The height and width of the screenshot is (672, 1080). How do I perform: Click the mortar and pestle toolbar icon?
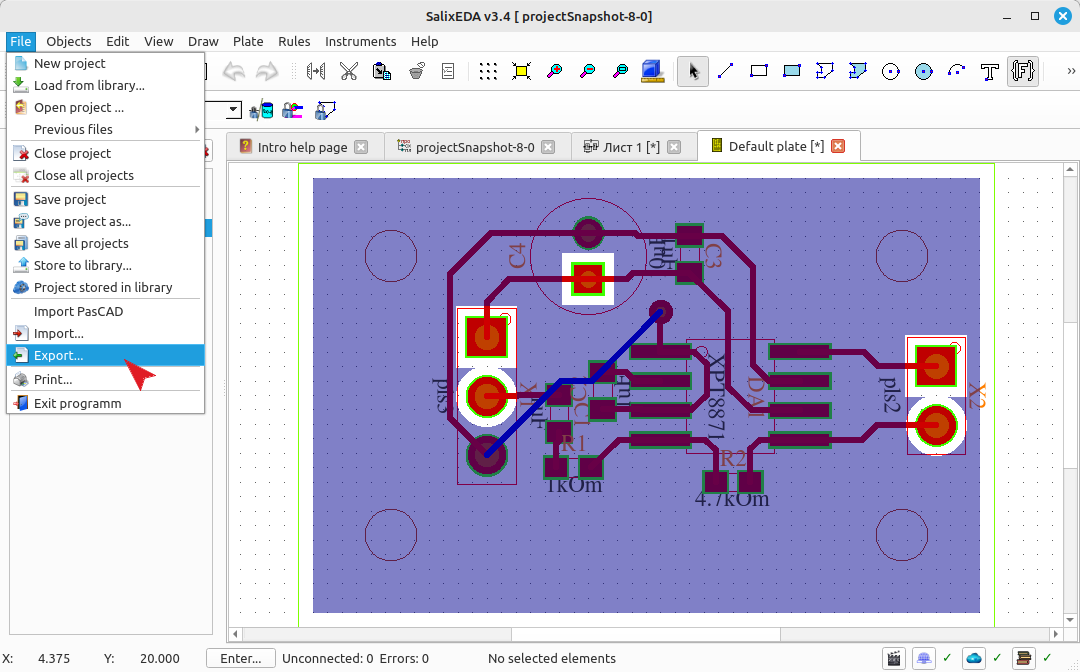[416, 71]
